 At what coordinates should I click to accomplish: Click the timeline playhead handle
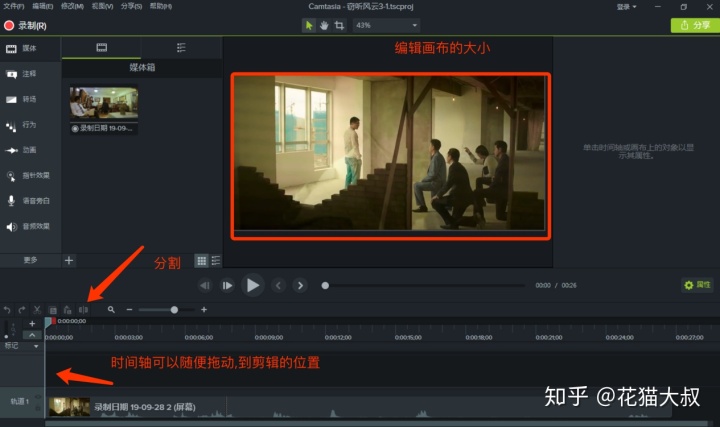[x=48, y=322]
